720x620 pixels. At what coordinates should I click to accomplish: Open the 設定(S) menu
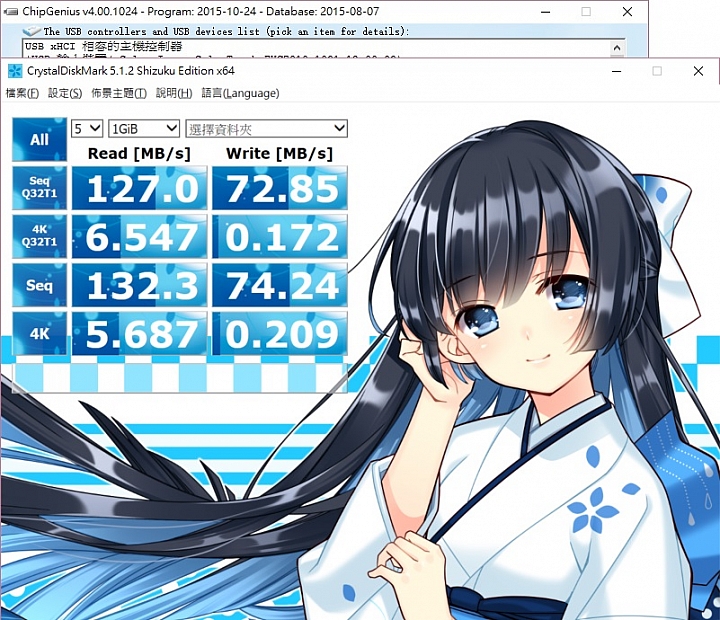tap(65, 93)
